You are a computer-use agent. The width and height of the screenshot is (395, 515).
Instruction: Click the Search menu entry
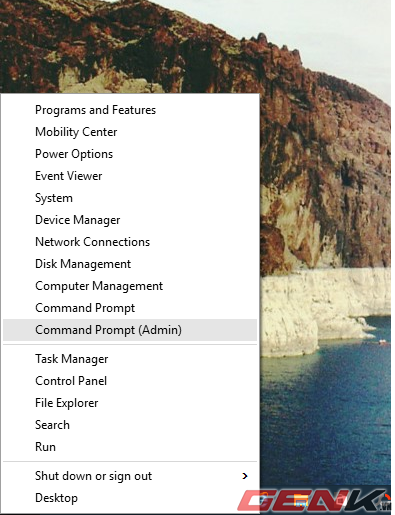pyautogui.click(x=130, y=425)
